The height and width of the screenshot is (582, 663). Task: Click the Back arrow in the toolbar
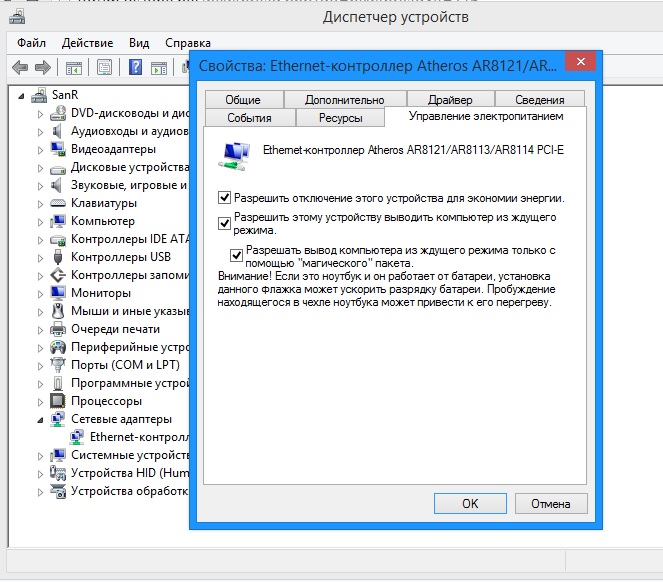pos(19,68)
